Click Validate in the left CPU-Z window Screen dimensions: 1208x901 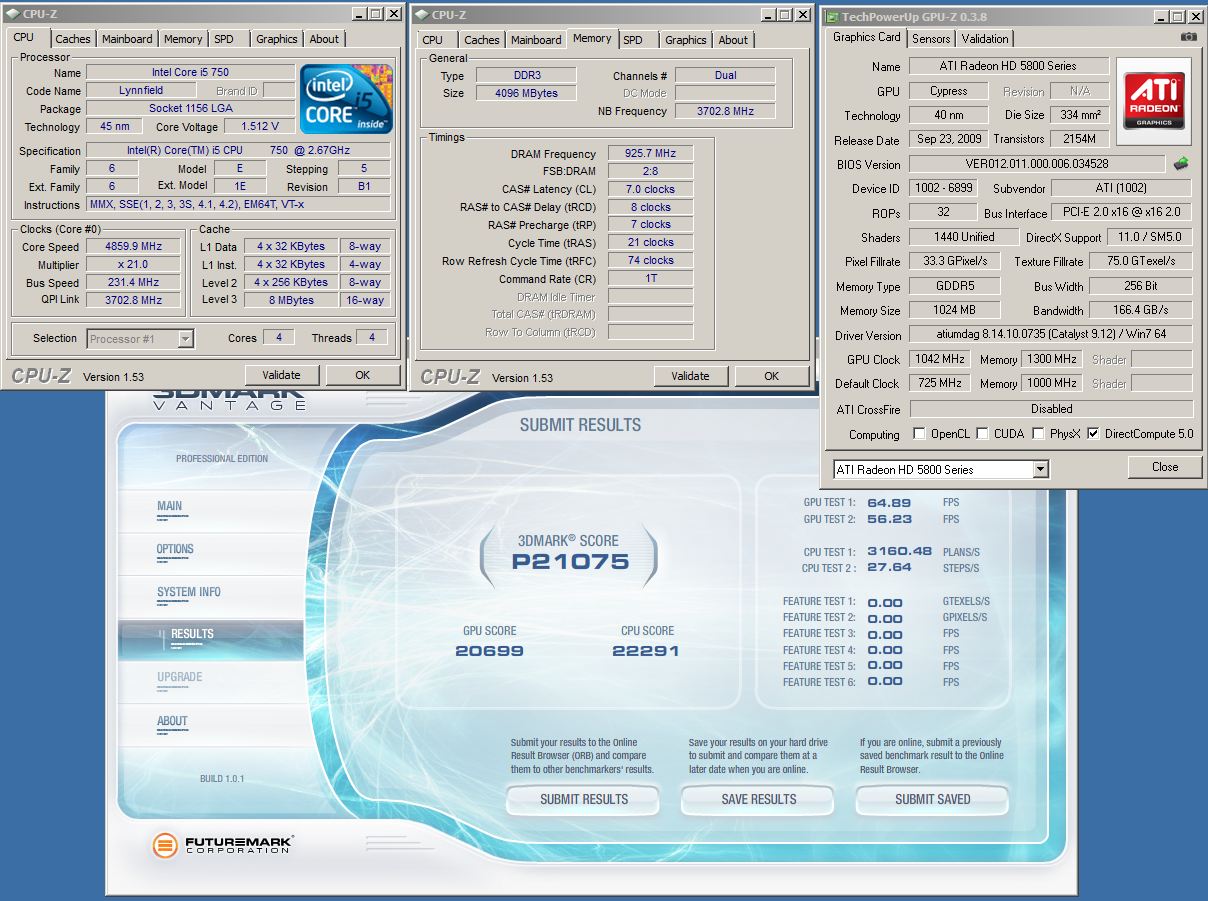tap(281, 375)
